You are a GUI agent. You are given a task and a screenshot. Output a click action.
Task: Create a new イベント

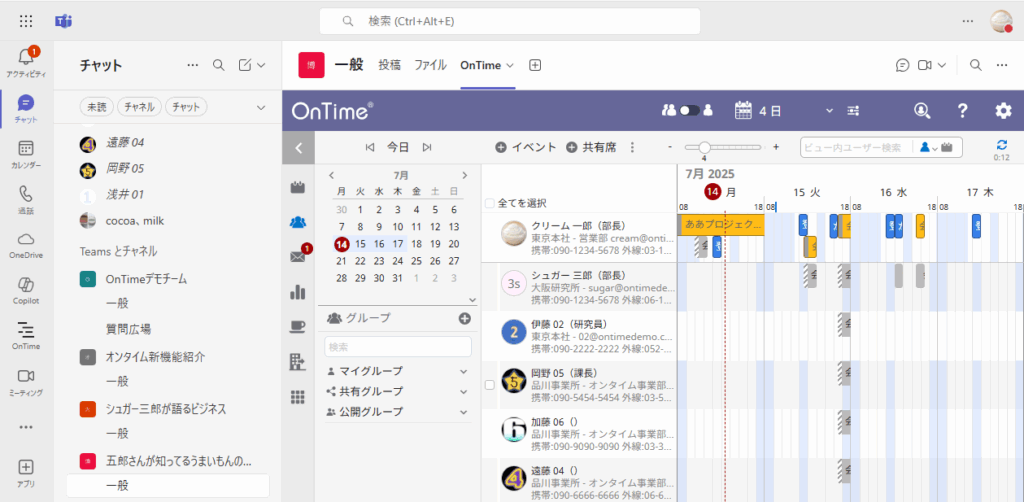click(x=526, y=148)
